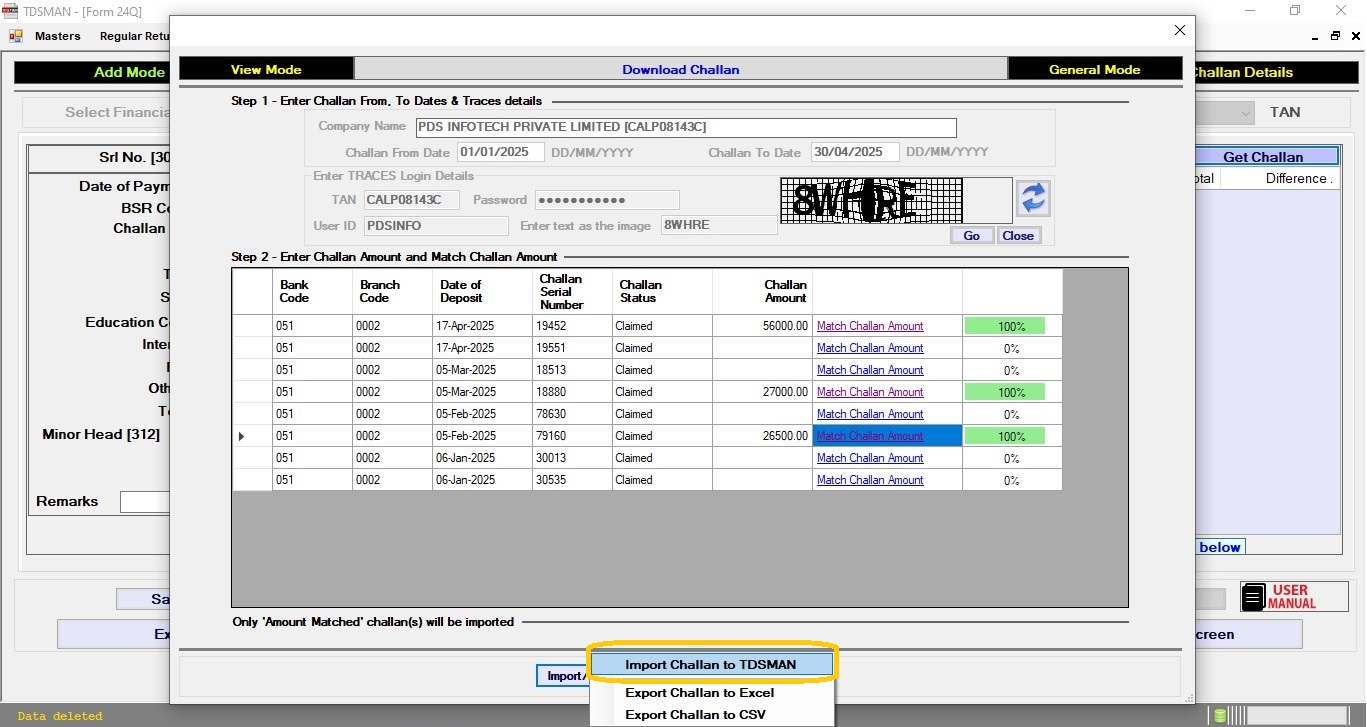Choose Export Challan to Excel
The width and height of the screenshot is (1367, 727).
700,693
